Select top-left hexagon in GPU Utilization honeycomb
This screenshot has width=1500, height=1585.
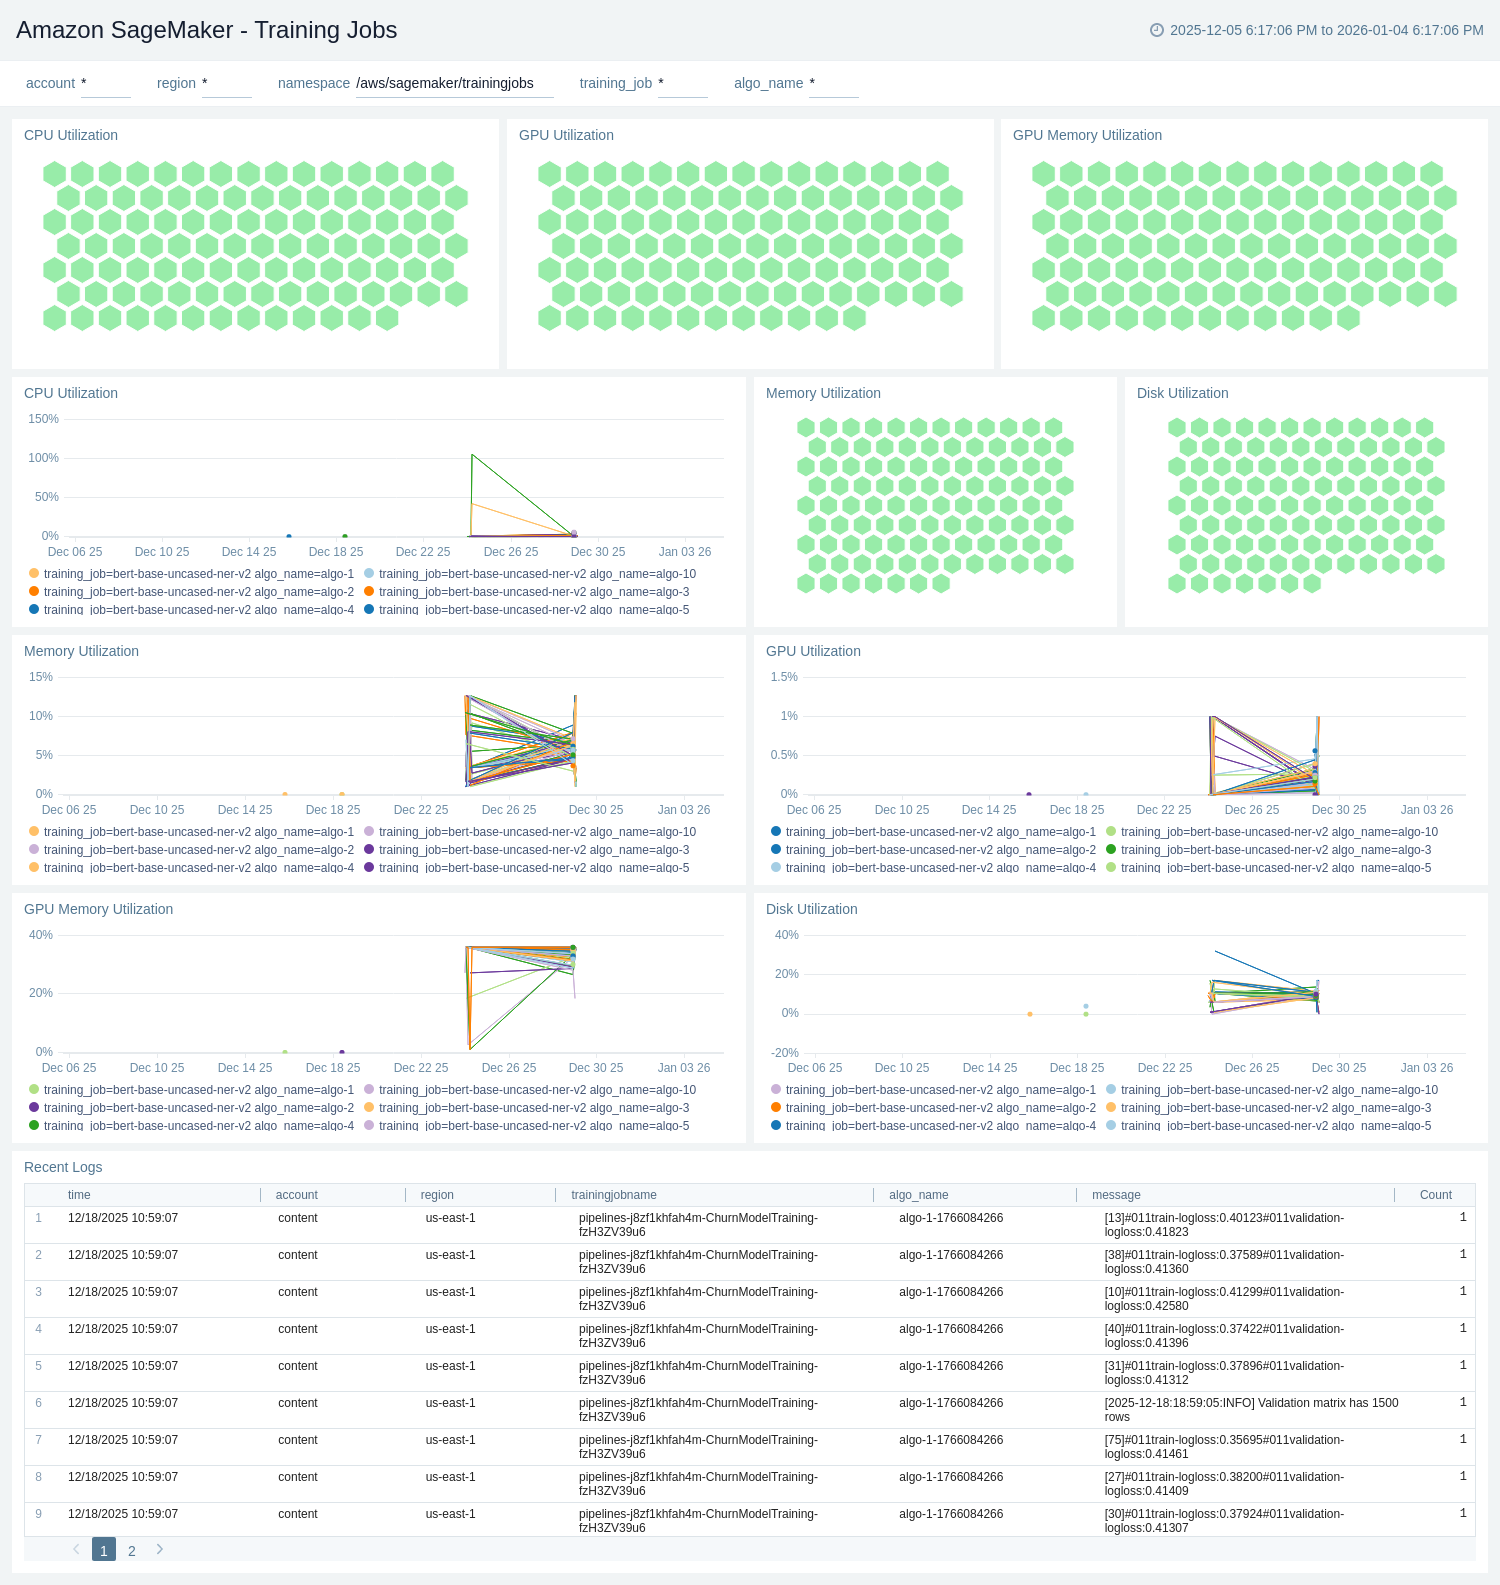pos(550,174)
